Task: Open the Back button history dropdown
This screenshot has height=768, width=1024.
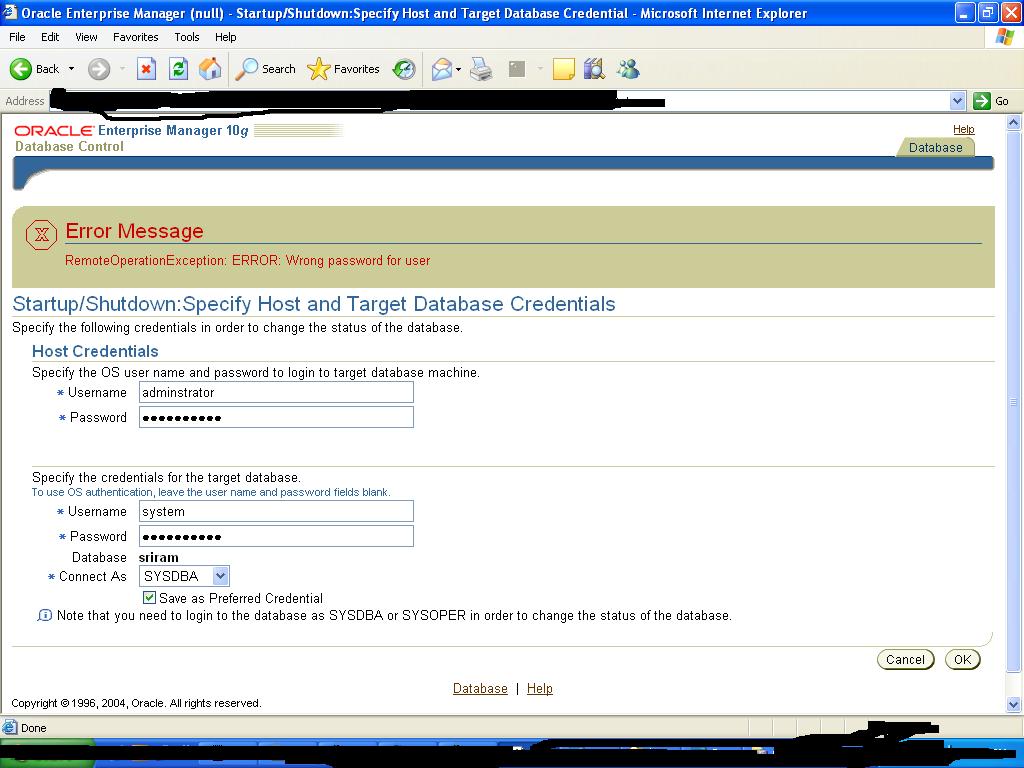Action: click(71, 69)
